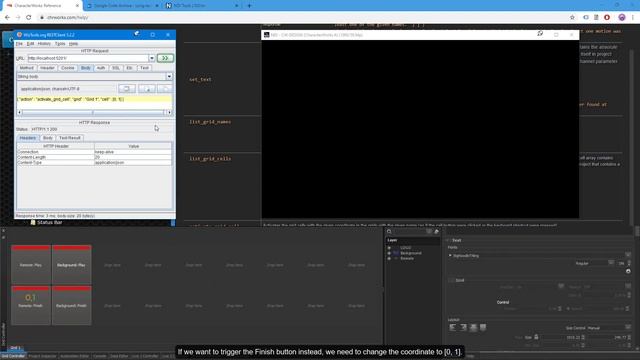Open the Tools menu in RESTClient
The image size is (640, 360).
pyautogui.click(x=60, y=44)
